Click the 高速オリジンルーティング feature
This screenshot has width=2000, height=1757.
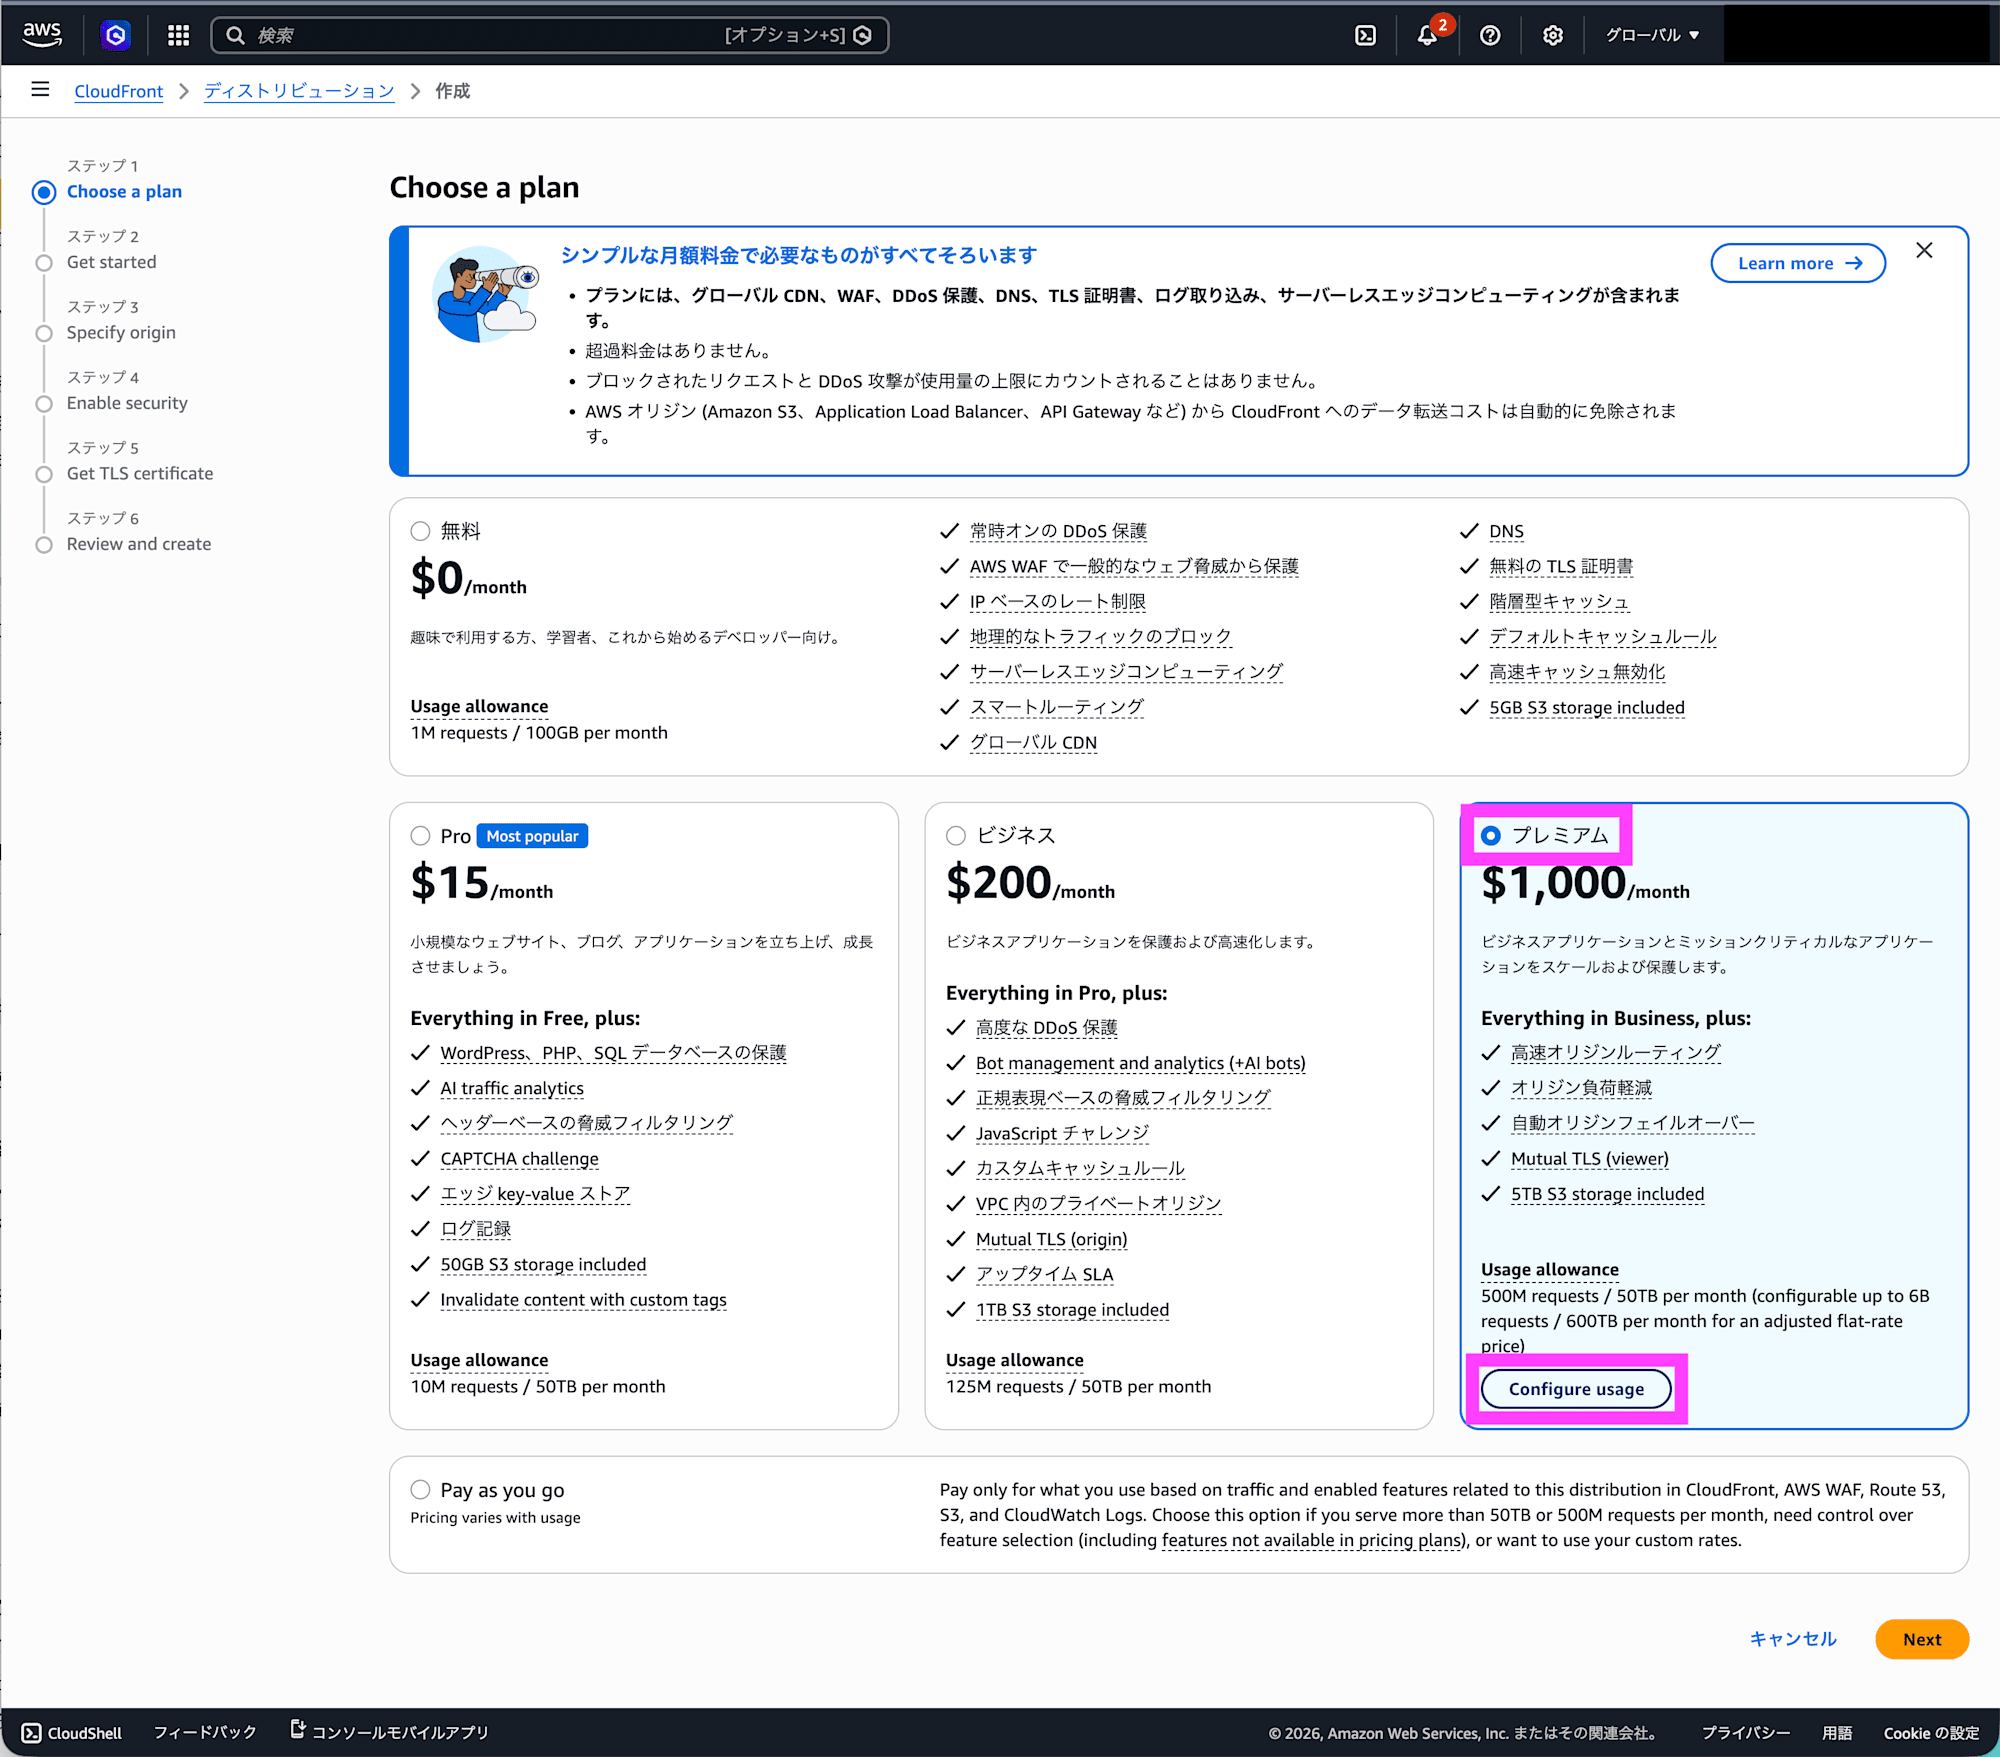point(1615,1053)
